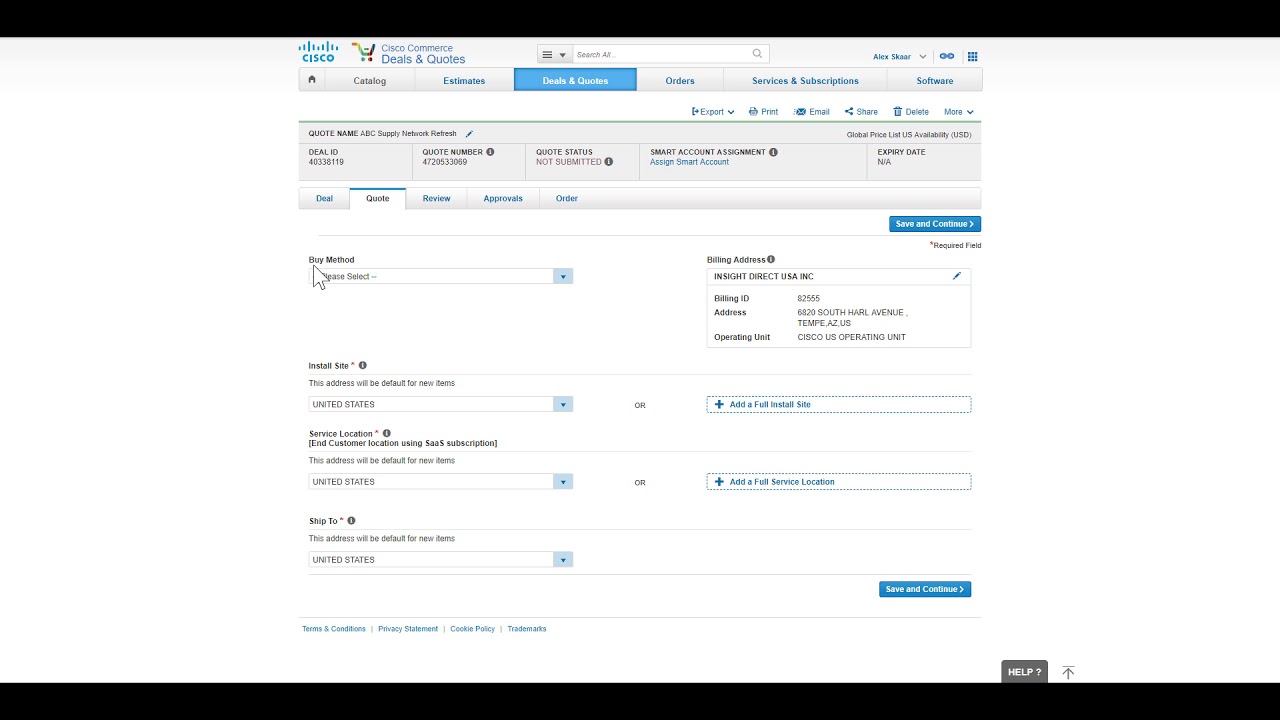Show info for Quote Number

[490, 152]
